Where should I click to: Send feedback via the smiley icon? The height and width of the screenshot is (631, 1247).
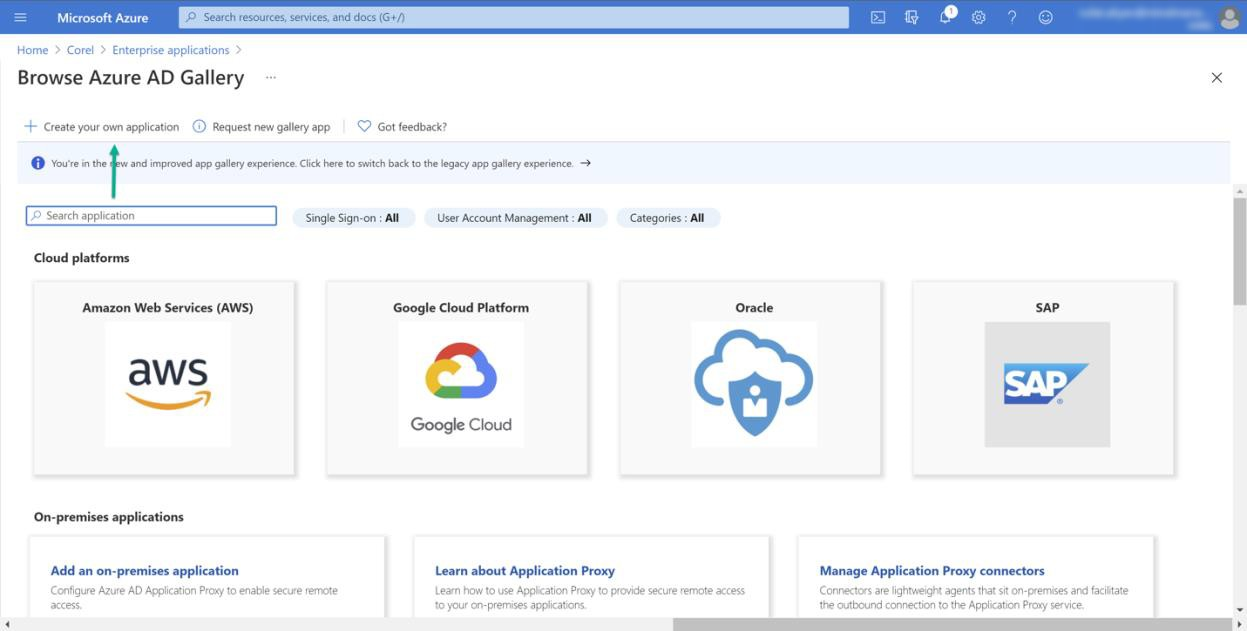coord(1045,17)
